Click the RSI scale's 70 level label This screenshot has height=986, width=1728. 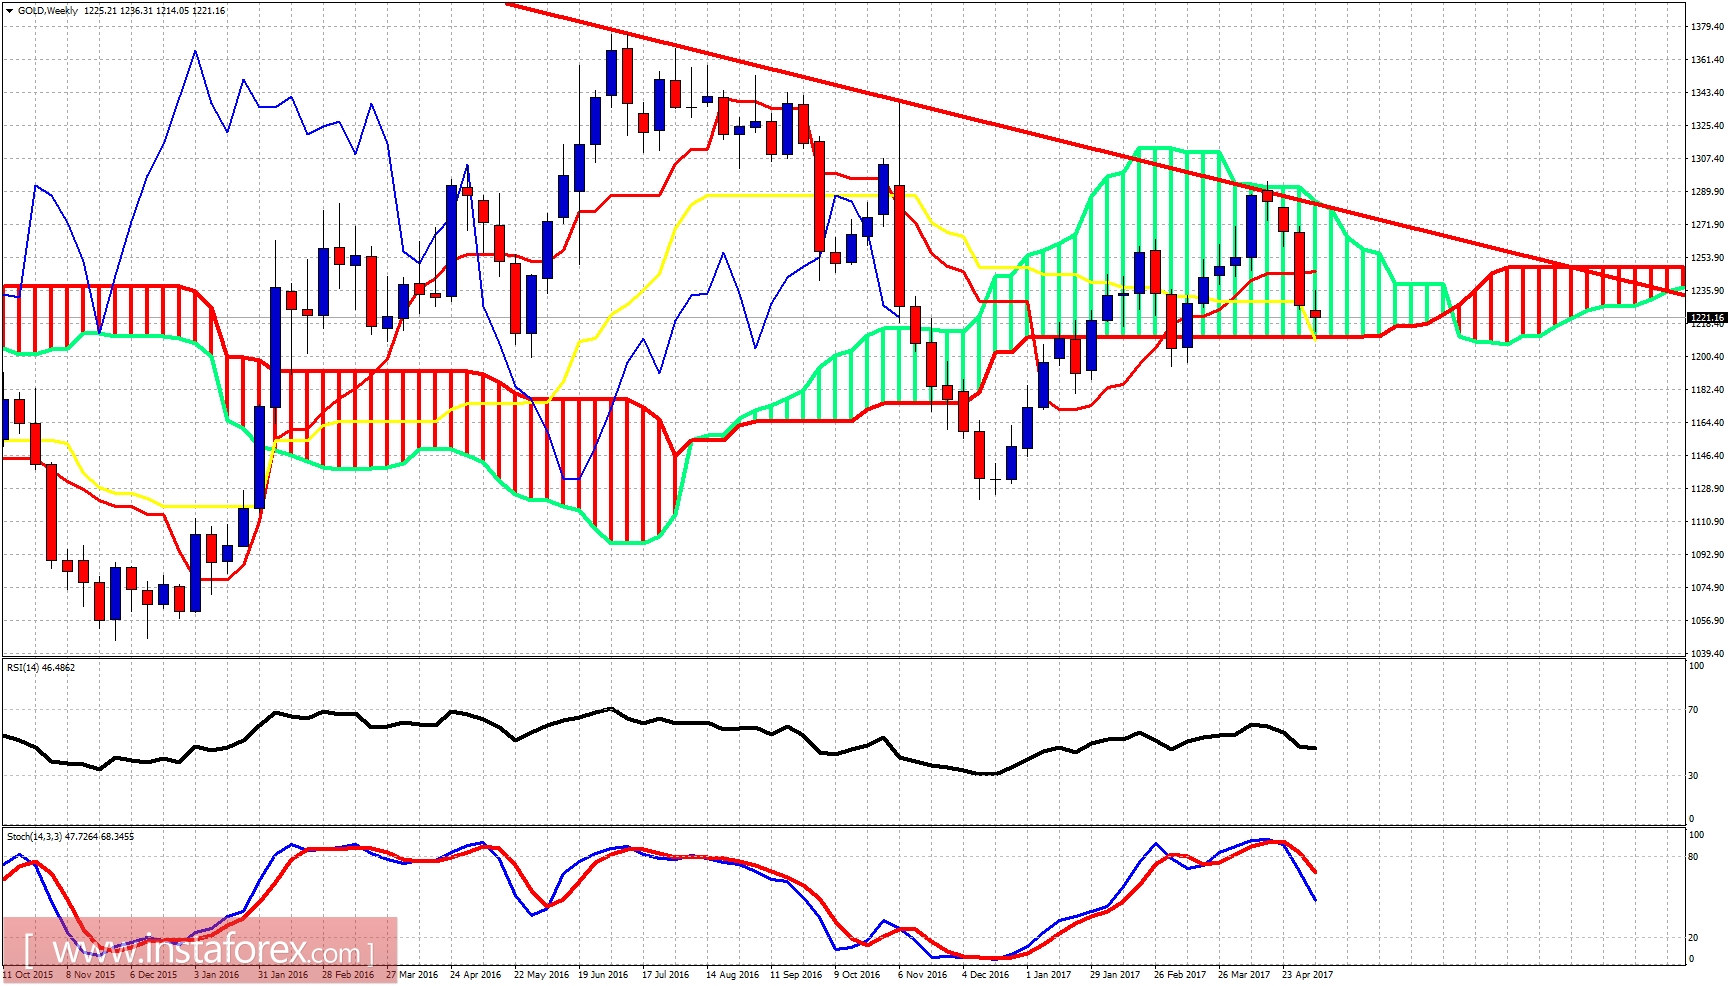[1693, 710]
